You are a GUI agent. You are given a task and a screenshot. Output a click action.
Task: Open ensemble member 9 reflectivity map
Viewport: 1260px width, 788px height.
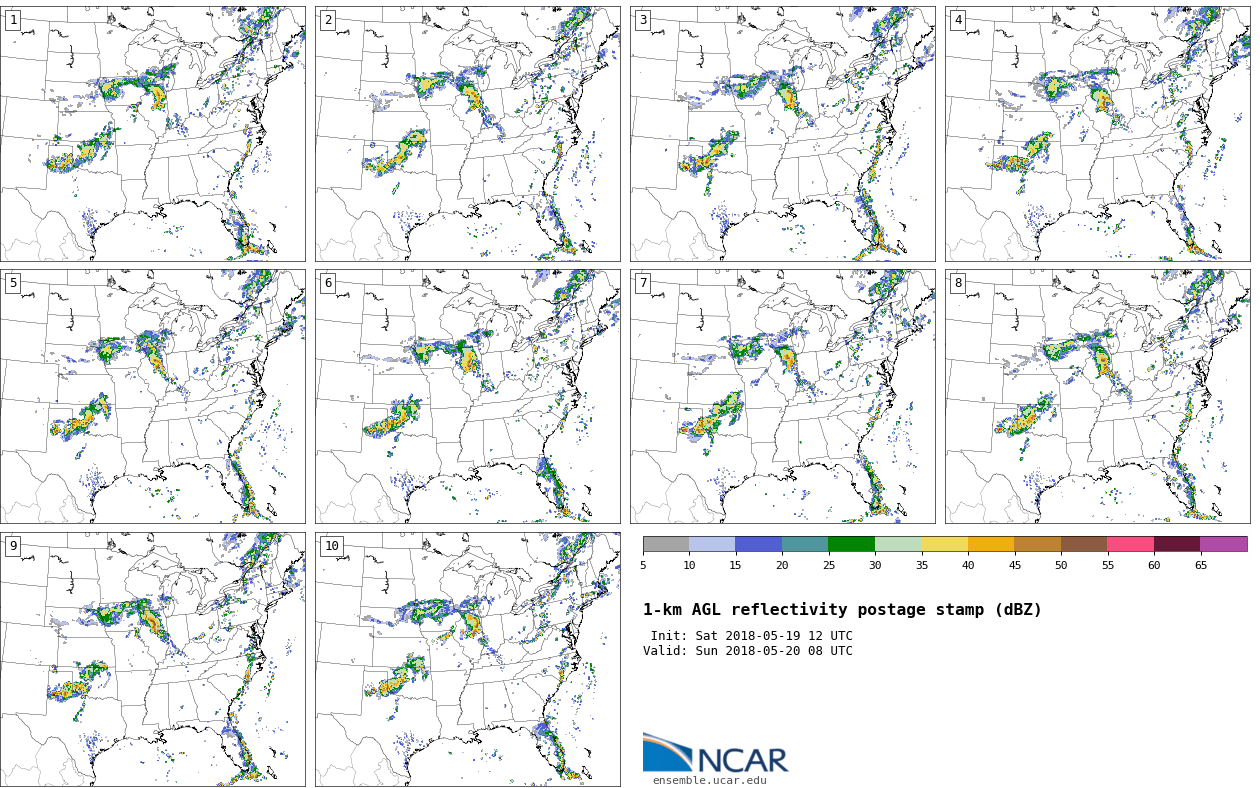[152, 659]
